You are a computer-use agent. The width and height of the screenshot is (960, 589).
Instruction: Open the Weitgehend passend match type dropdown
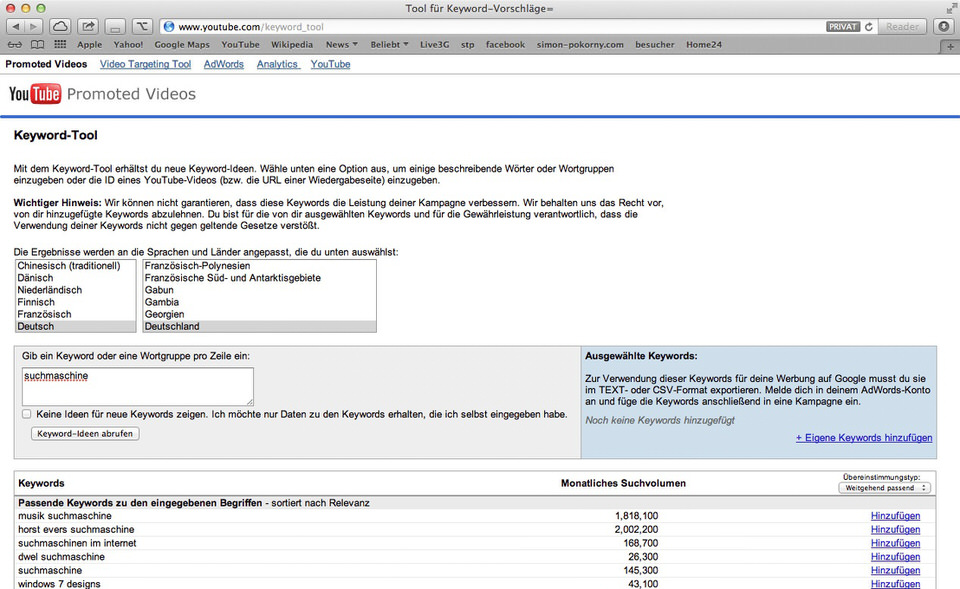[885, 488]
